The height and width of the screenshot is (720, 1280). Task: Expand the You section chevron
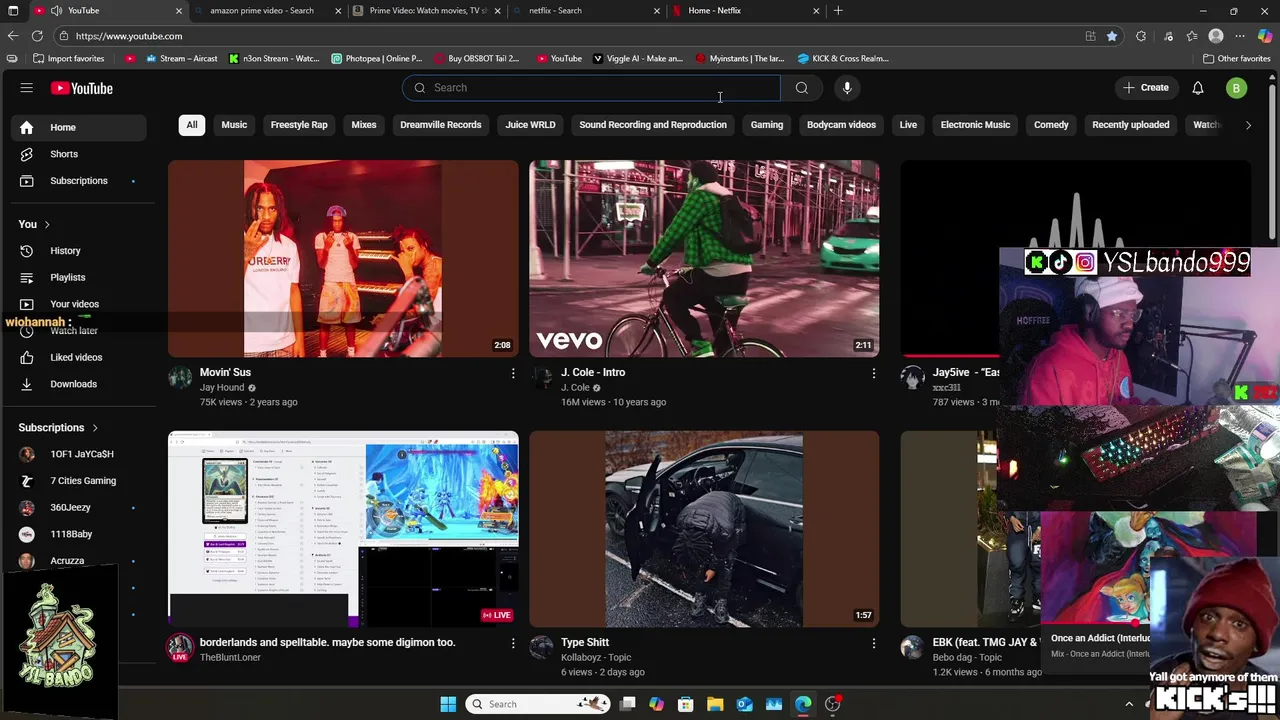[x=47, y=224]
